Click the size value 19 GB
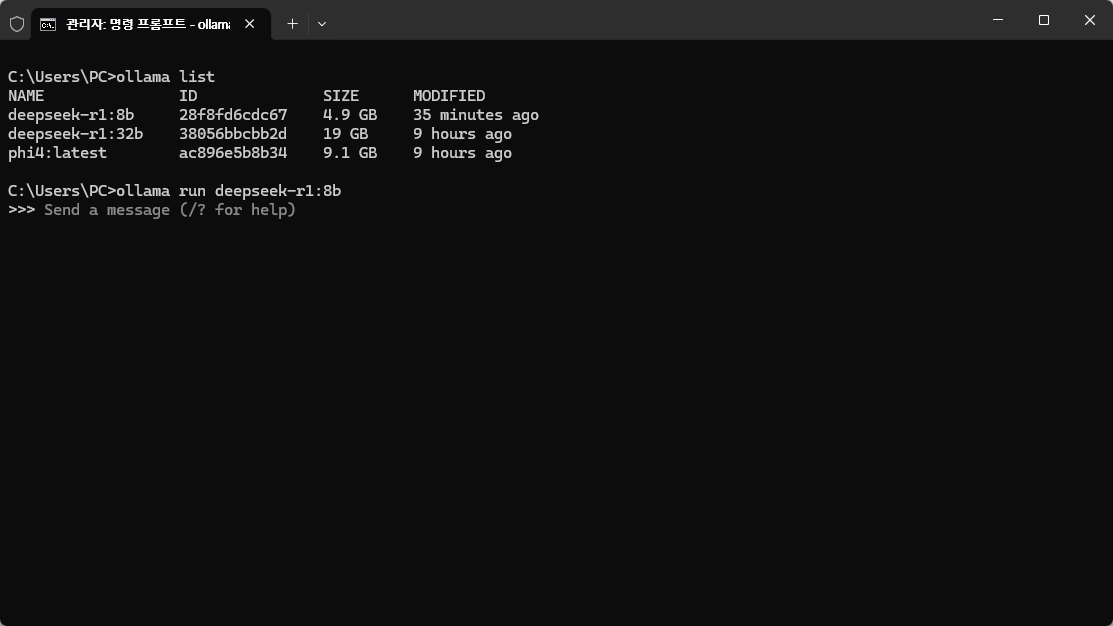 tap(346, 134)
